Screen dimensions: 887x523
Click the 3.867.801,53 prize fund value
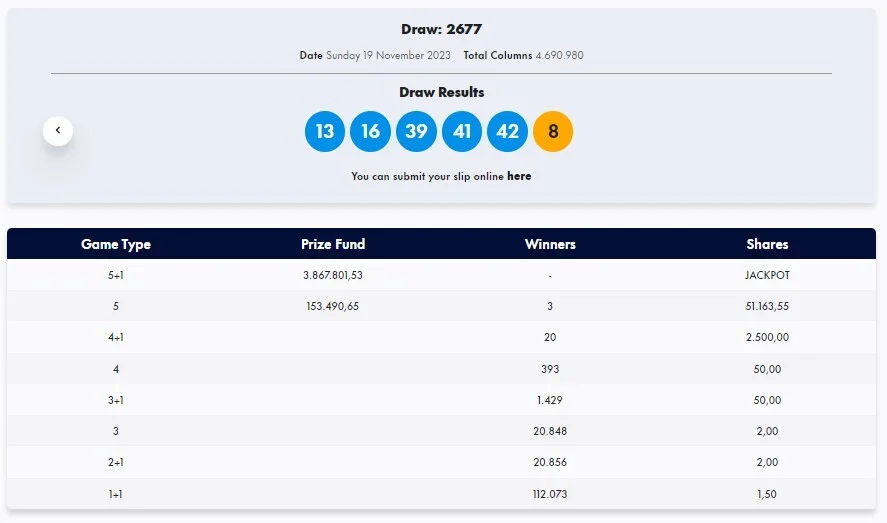click(333, 275)
